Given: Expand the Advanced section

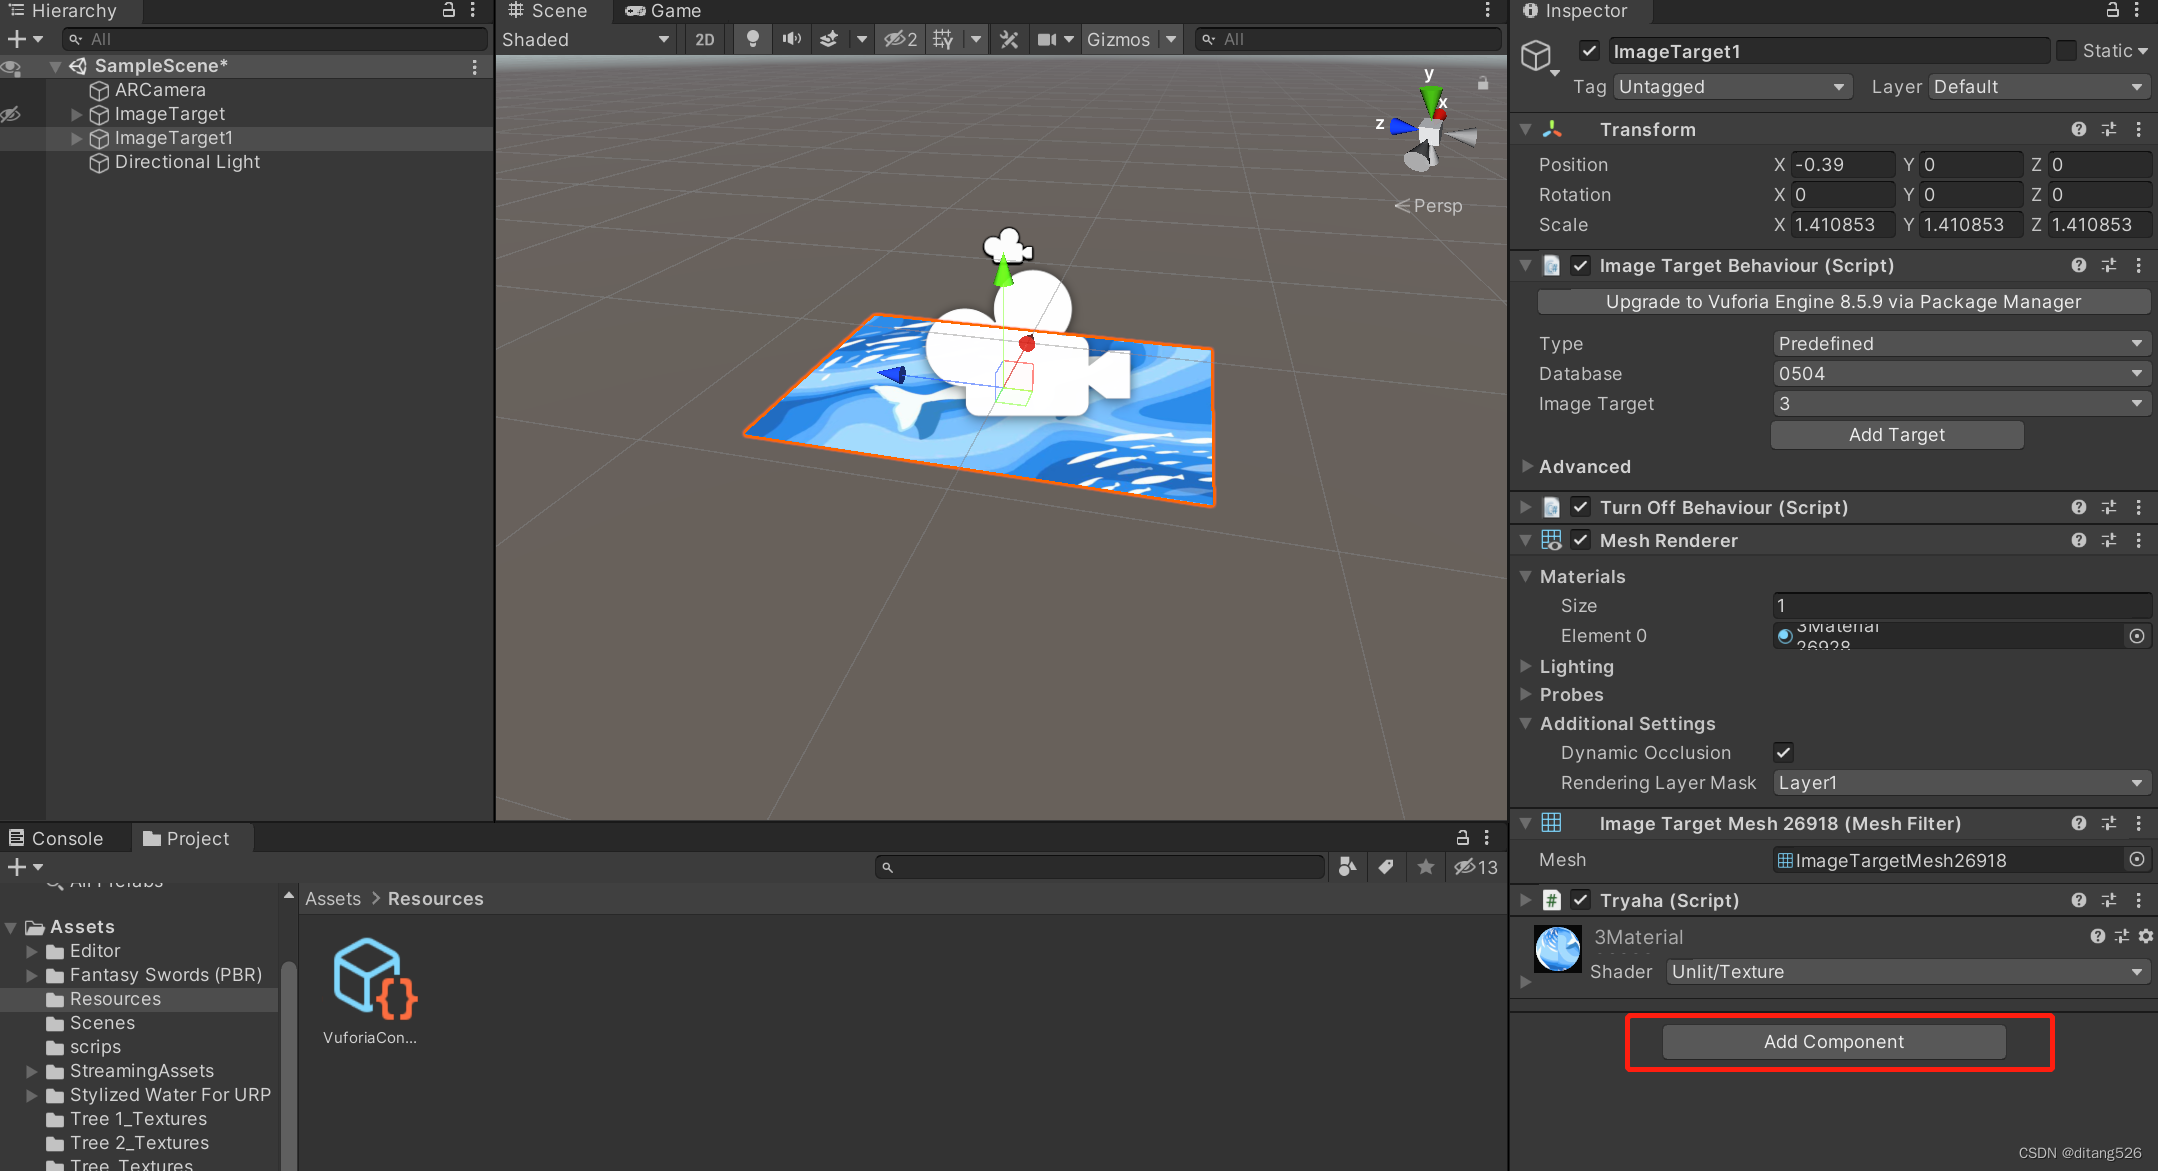Looking at the screenshot, I should pyautogui.click(x=1585, y=466).
